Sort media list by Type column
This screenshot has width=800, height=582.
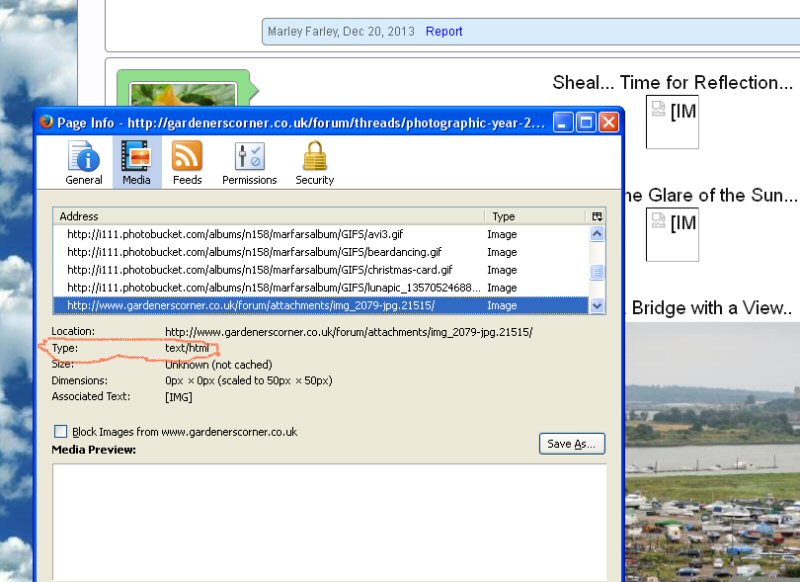click(535, 216)
